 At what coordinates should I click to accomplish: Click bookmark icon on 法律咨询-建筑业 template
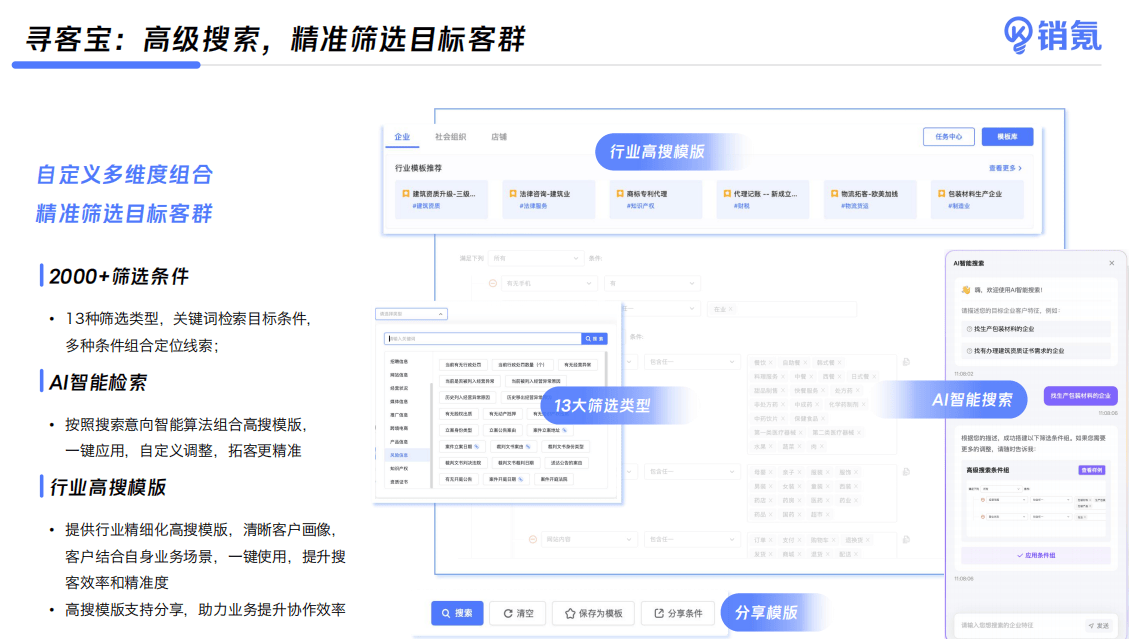[512, 194]
